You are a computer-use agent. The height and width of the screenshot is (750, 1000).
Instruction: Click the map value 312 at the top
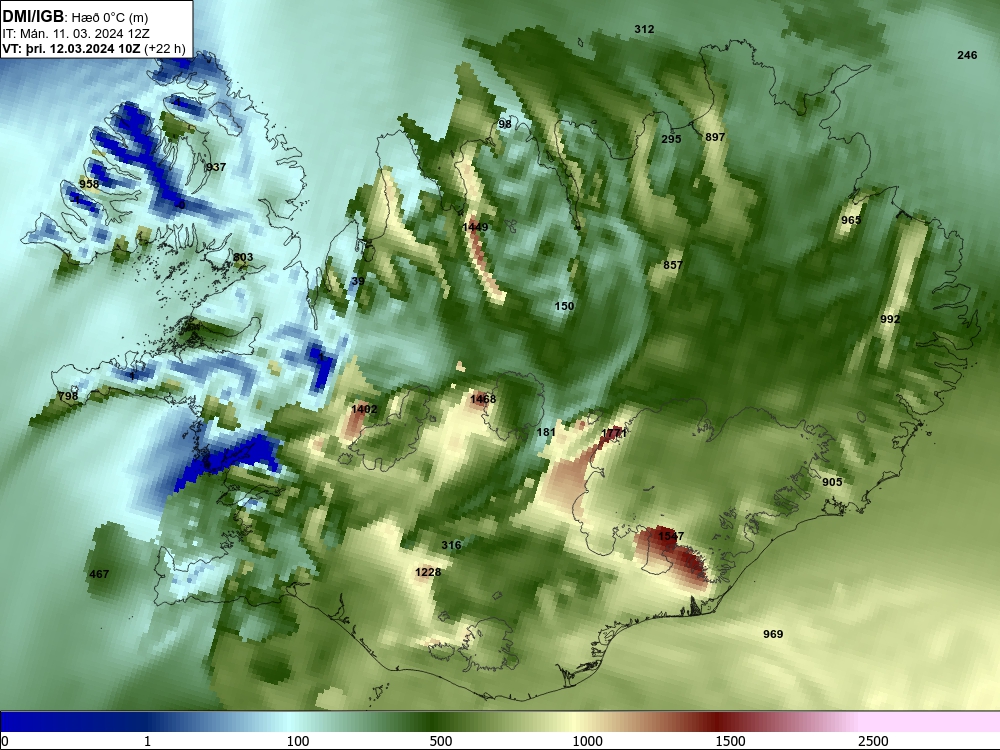(x=644, y=29)
